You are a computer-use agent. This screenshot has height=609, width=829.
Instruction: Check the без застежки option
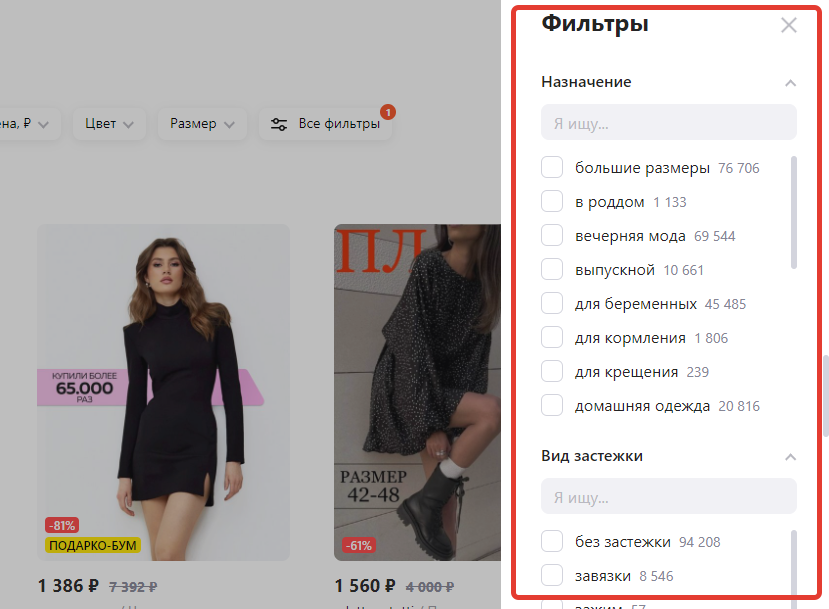pyautogui.click(x=551, y=541)
